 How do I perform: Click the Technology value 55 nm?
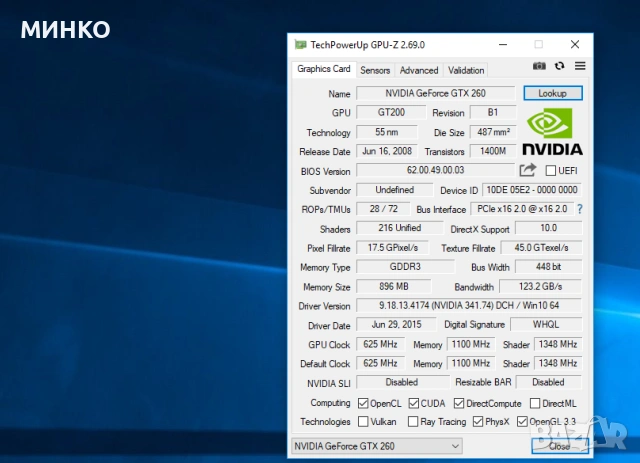pyautogui.click(x=387, y=132)
